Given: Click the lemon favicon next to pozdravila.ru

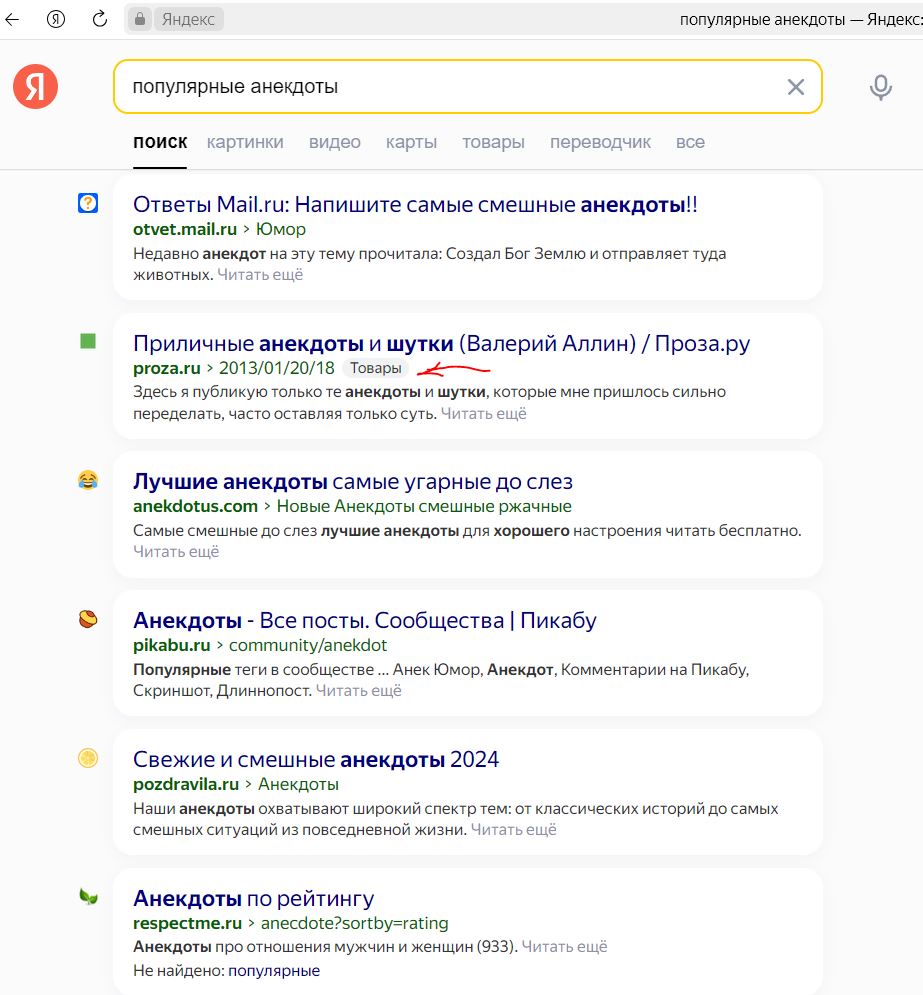Looking at the screenshot, I should [88, 760].
